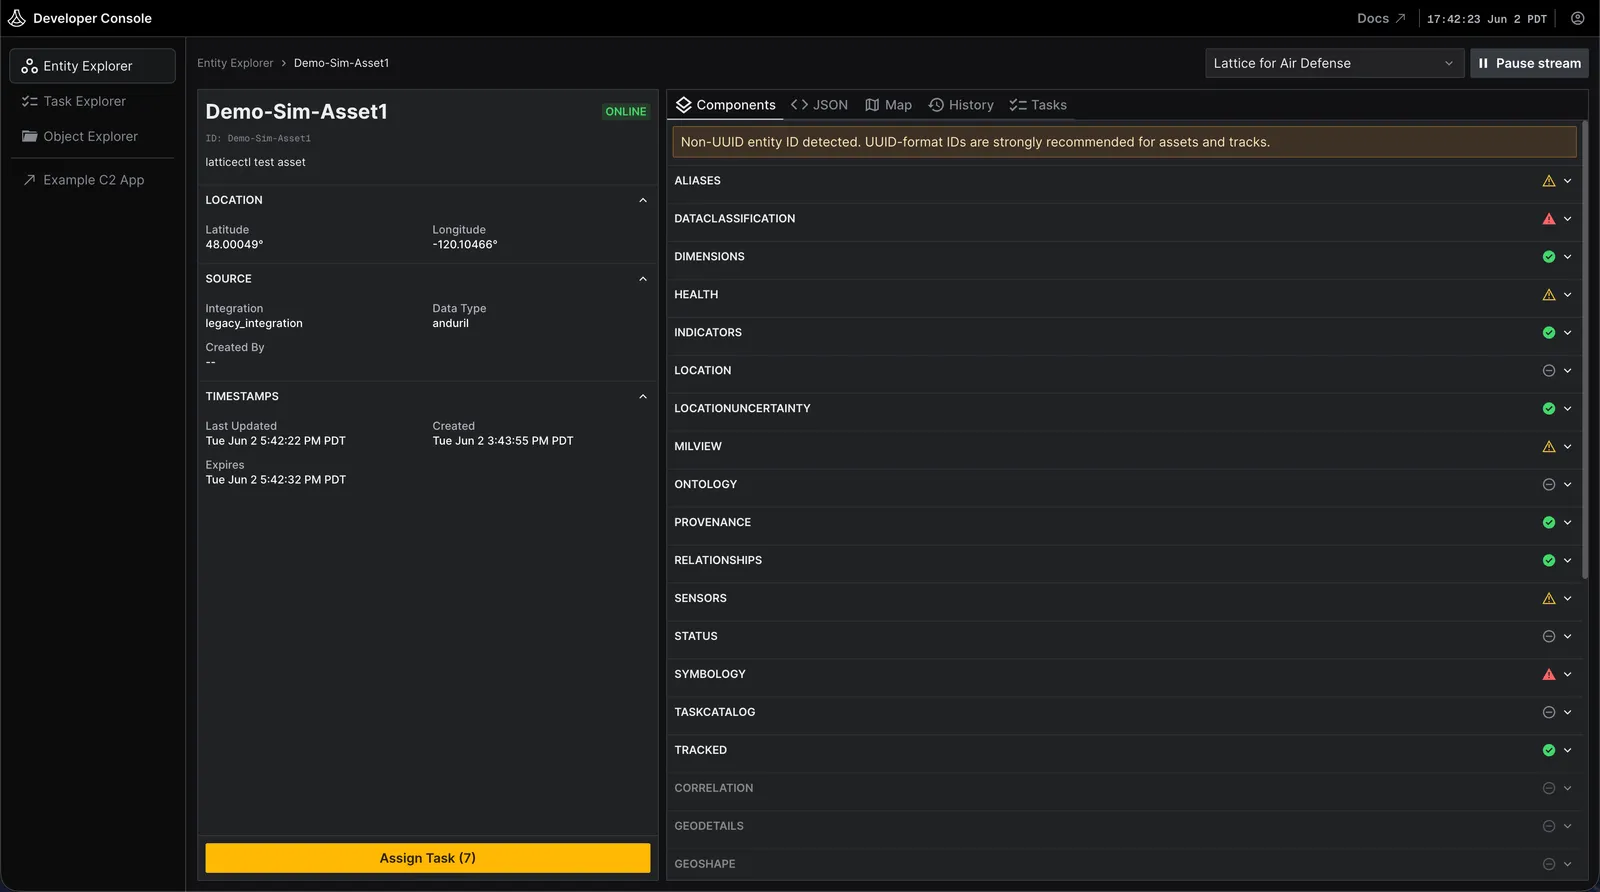Click the DATACLASSIFICATION red error icon
This screenshot has width=1600, height=892.
pos(1549,219)
